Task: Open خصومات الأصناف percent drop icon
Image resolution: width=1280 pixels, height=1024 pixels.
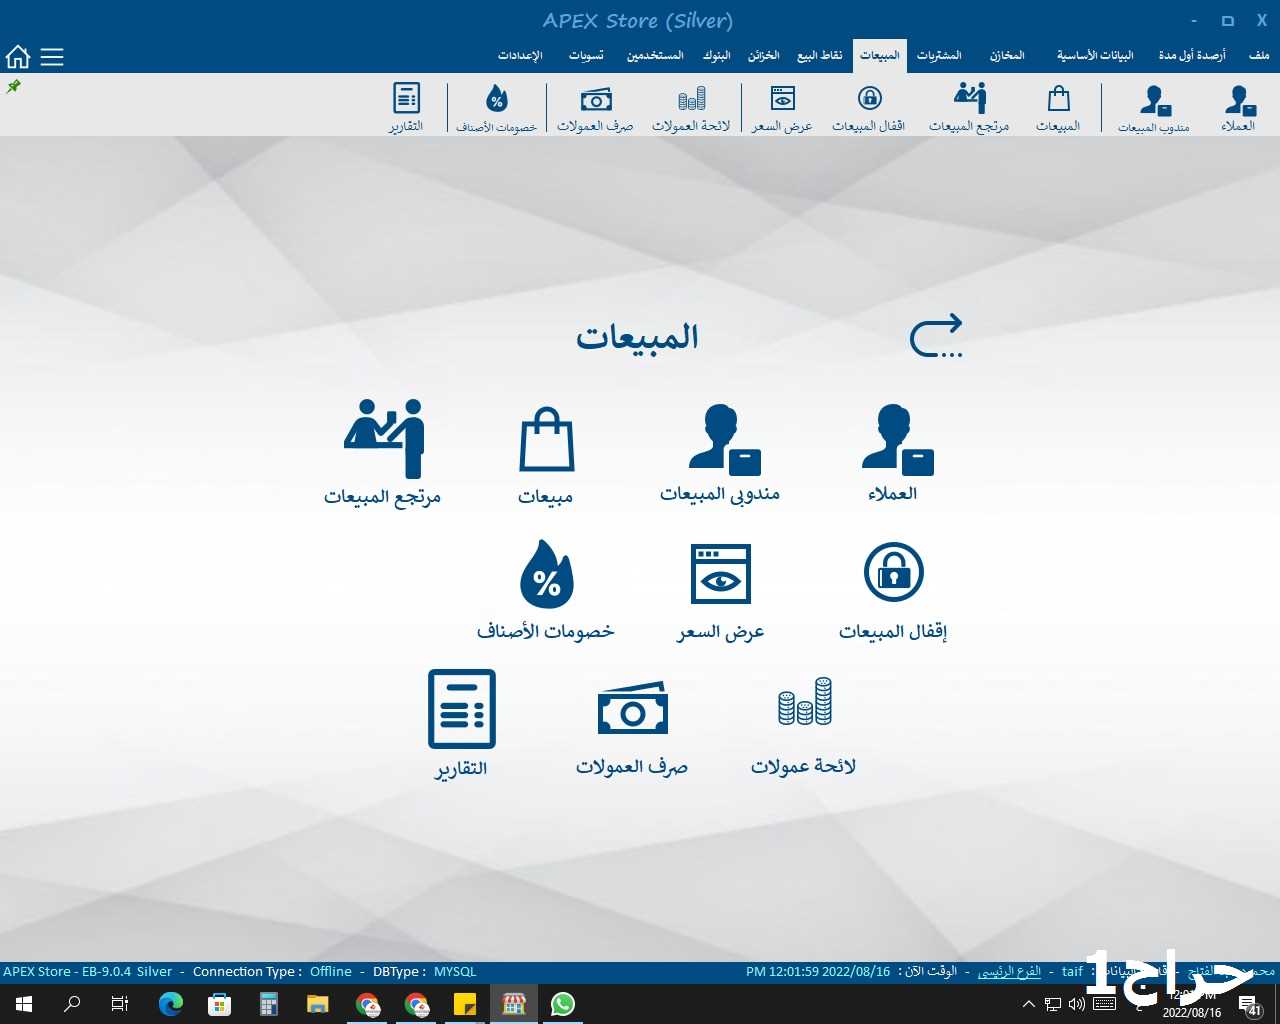Action: (x=546, y=575)
